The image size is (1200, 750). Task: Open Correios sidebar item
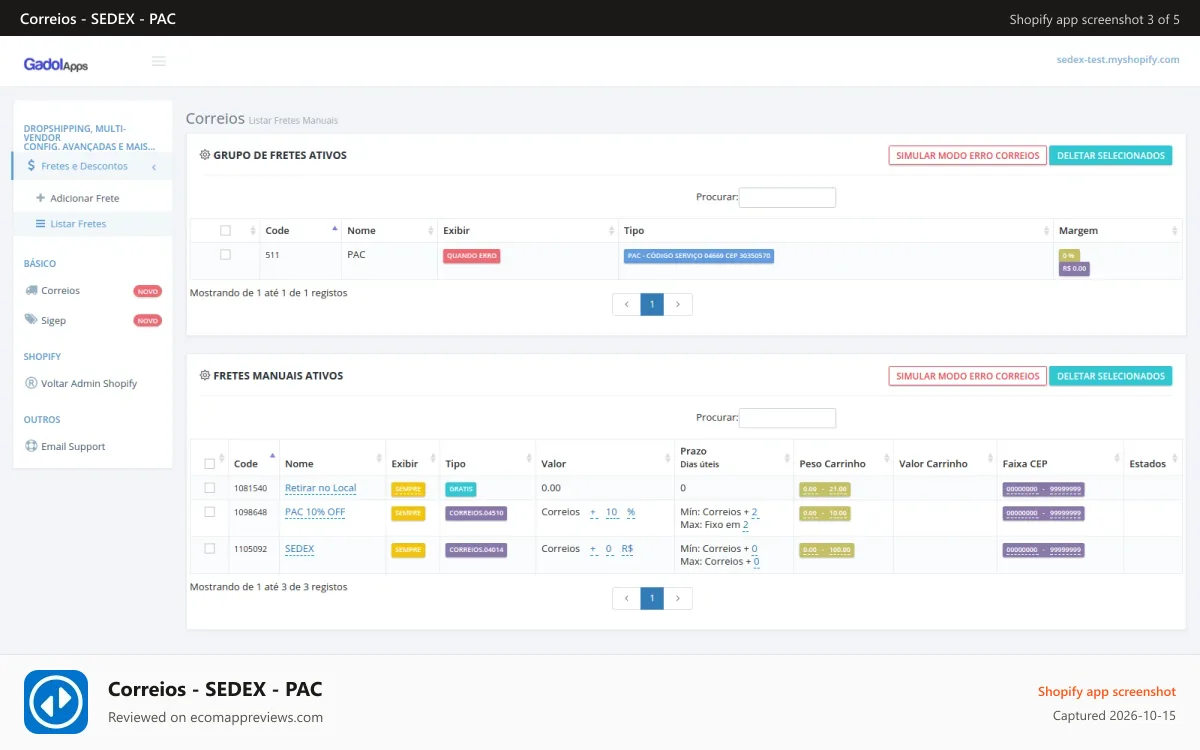pyautogui.click(x=60, y=290)
